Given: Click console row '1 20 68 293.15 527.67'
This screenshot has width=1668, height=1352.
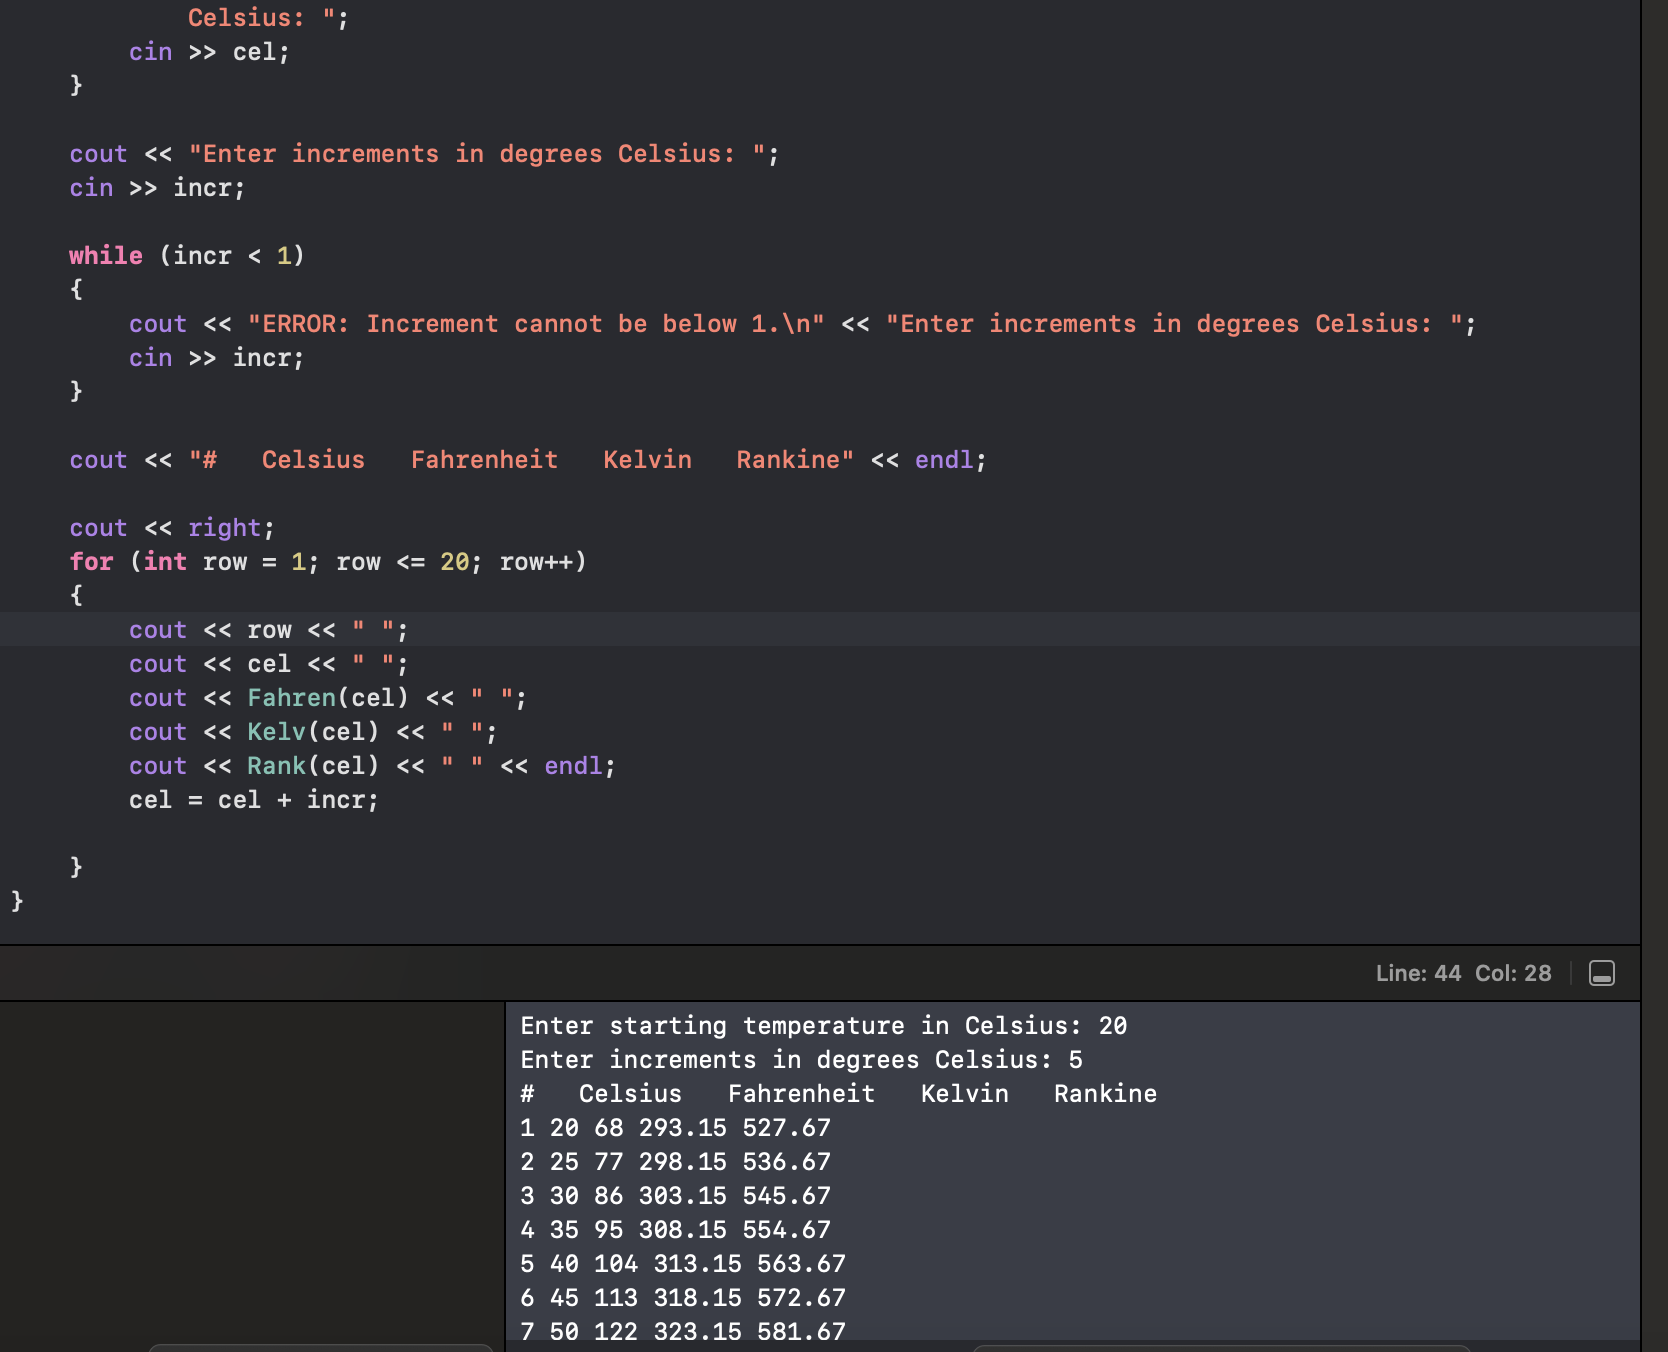Looking at the screenshot, I should coord(676,1128).
